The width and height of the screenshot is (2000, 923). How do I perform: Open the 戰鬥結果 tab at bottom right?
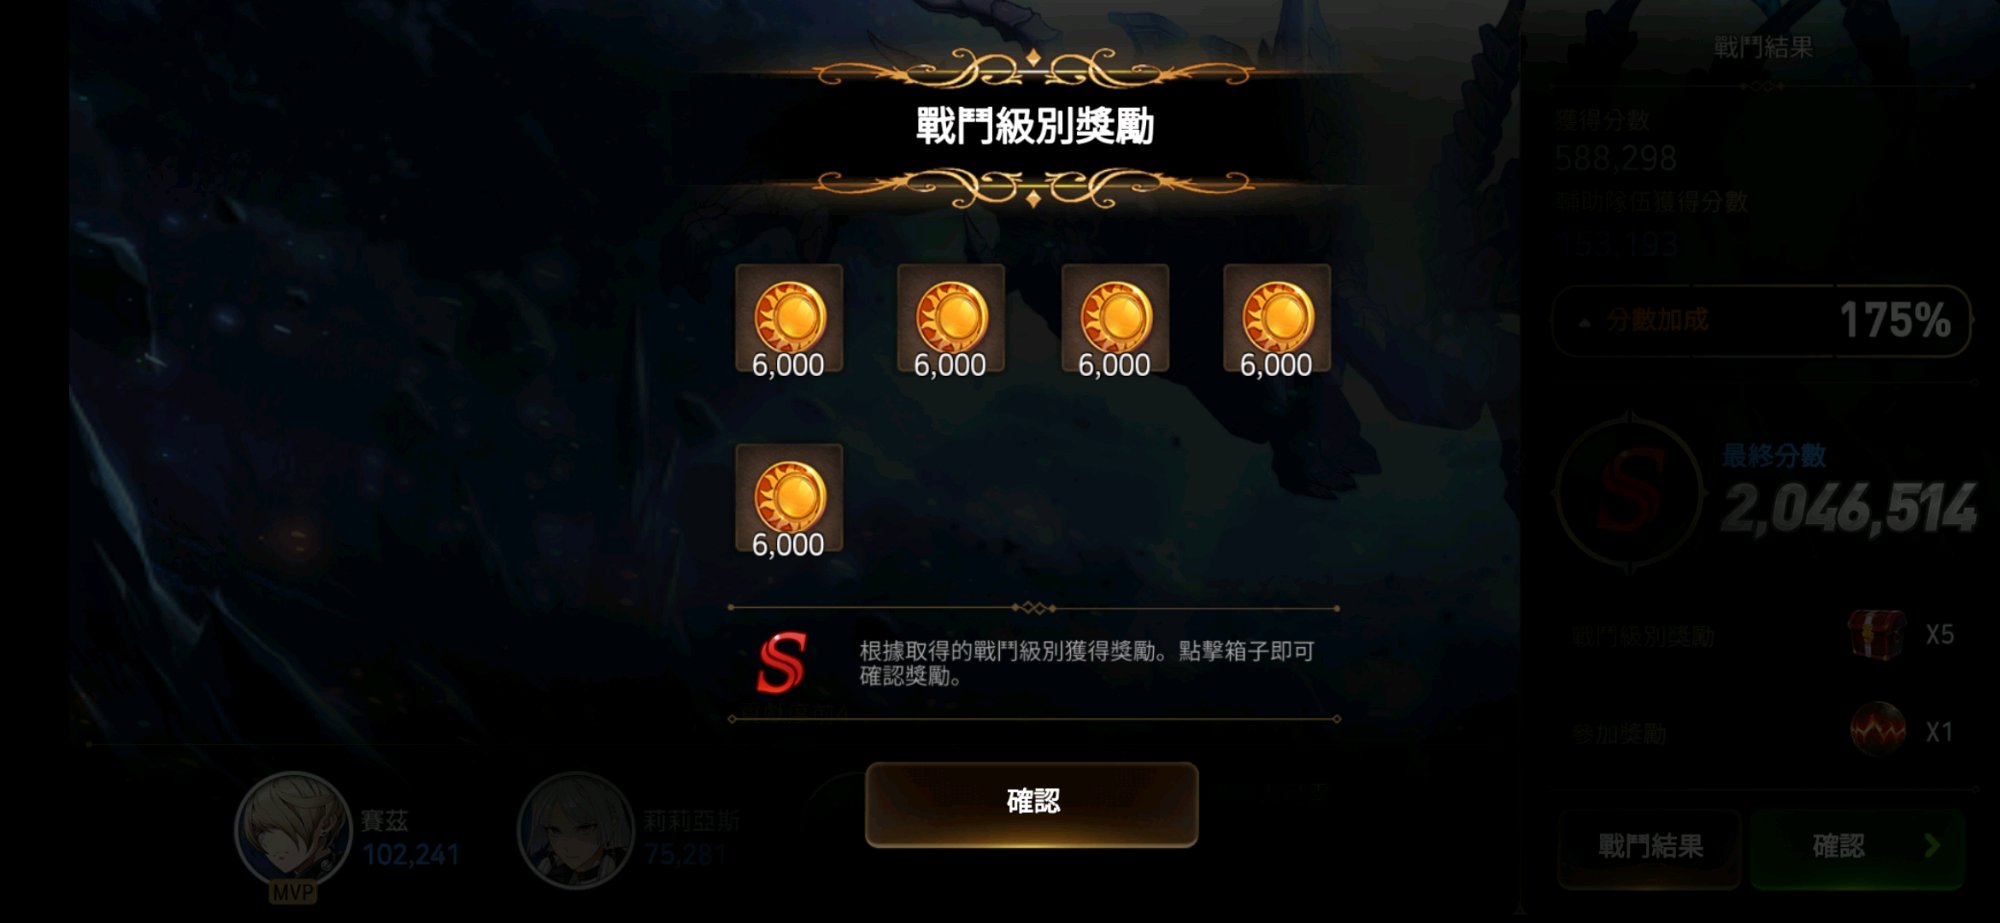(1650, 847)
